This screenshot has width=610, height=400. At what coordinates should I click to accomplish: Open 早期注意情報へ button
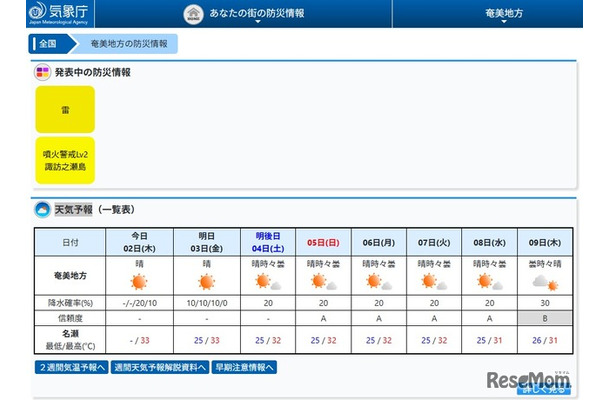(x=244, y=367)
